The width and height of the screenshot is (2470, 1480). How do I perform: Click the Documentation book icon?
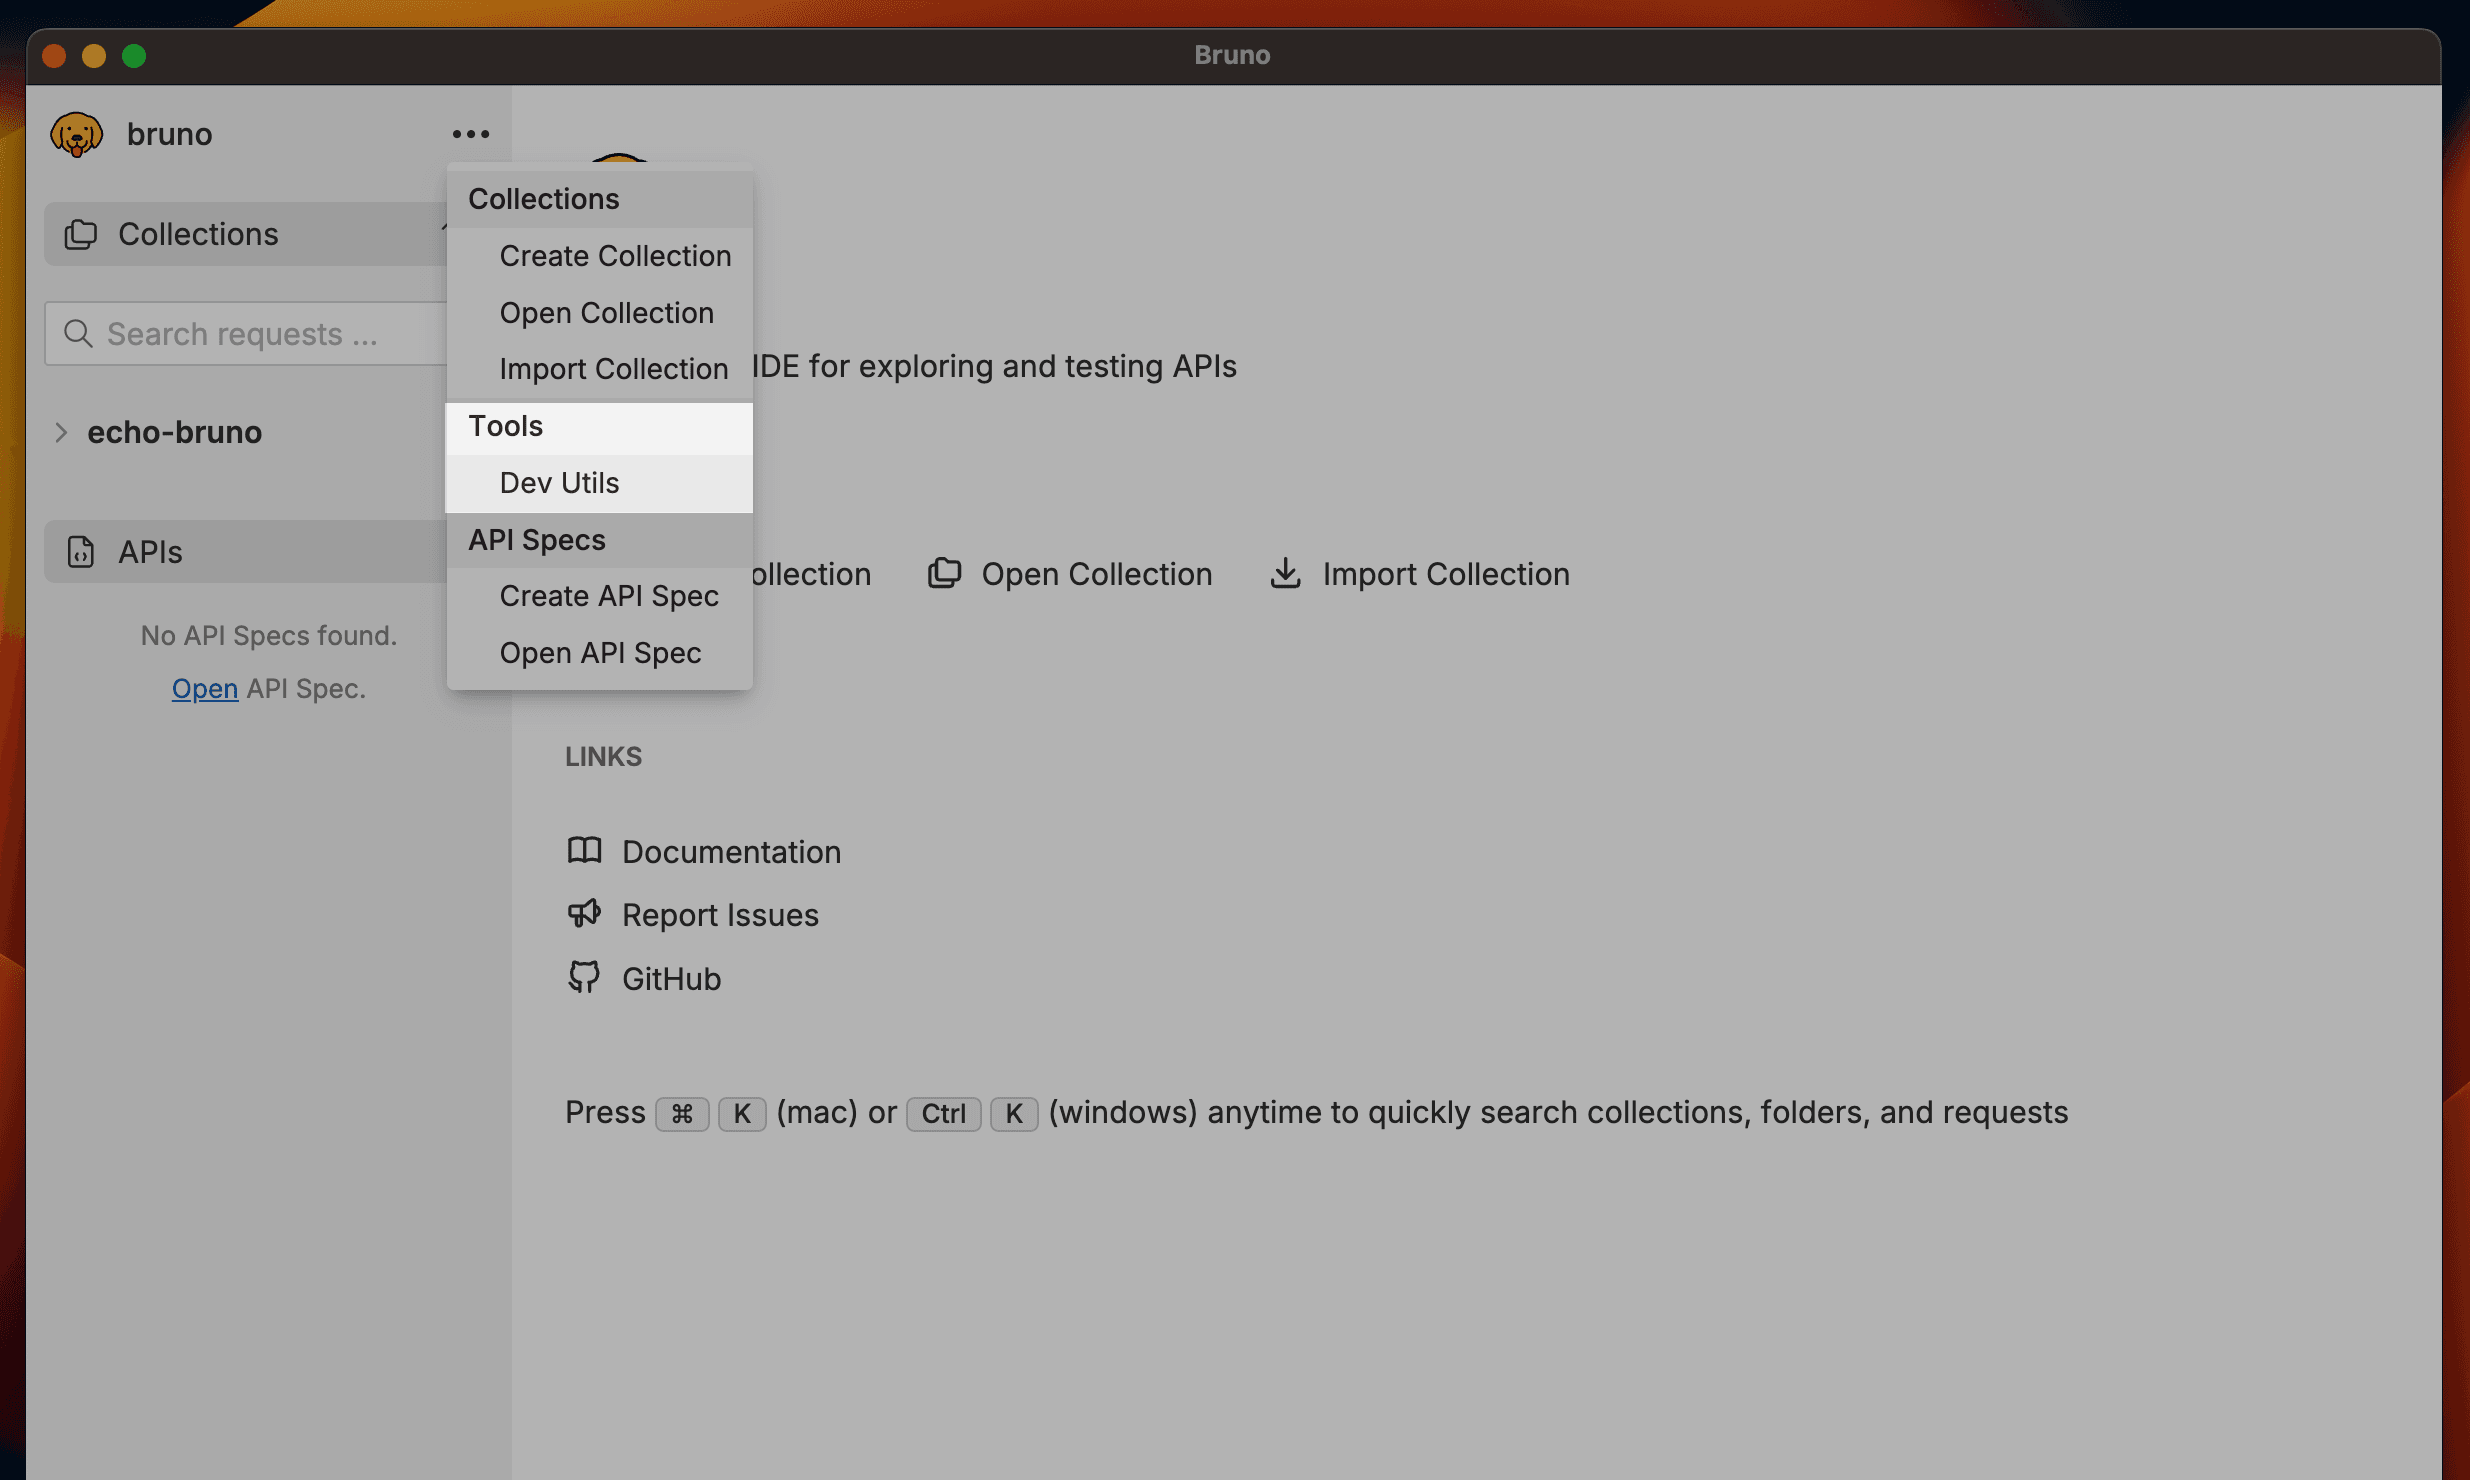(584, 851)
